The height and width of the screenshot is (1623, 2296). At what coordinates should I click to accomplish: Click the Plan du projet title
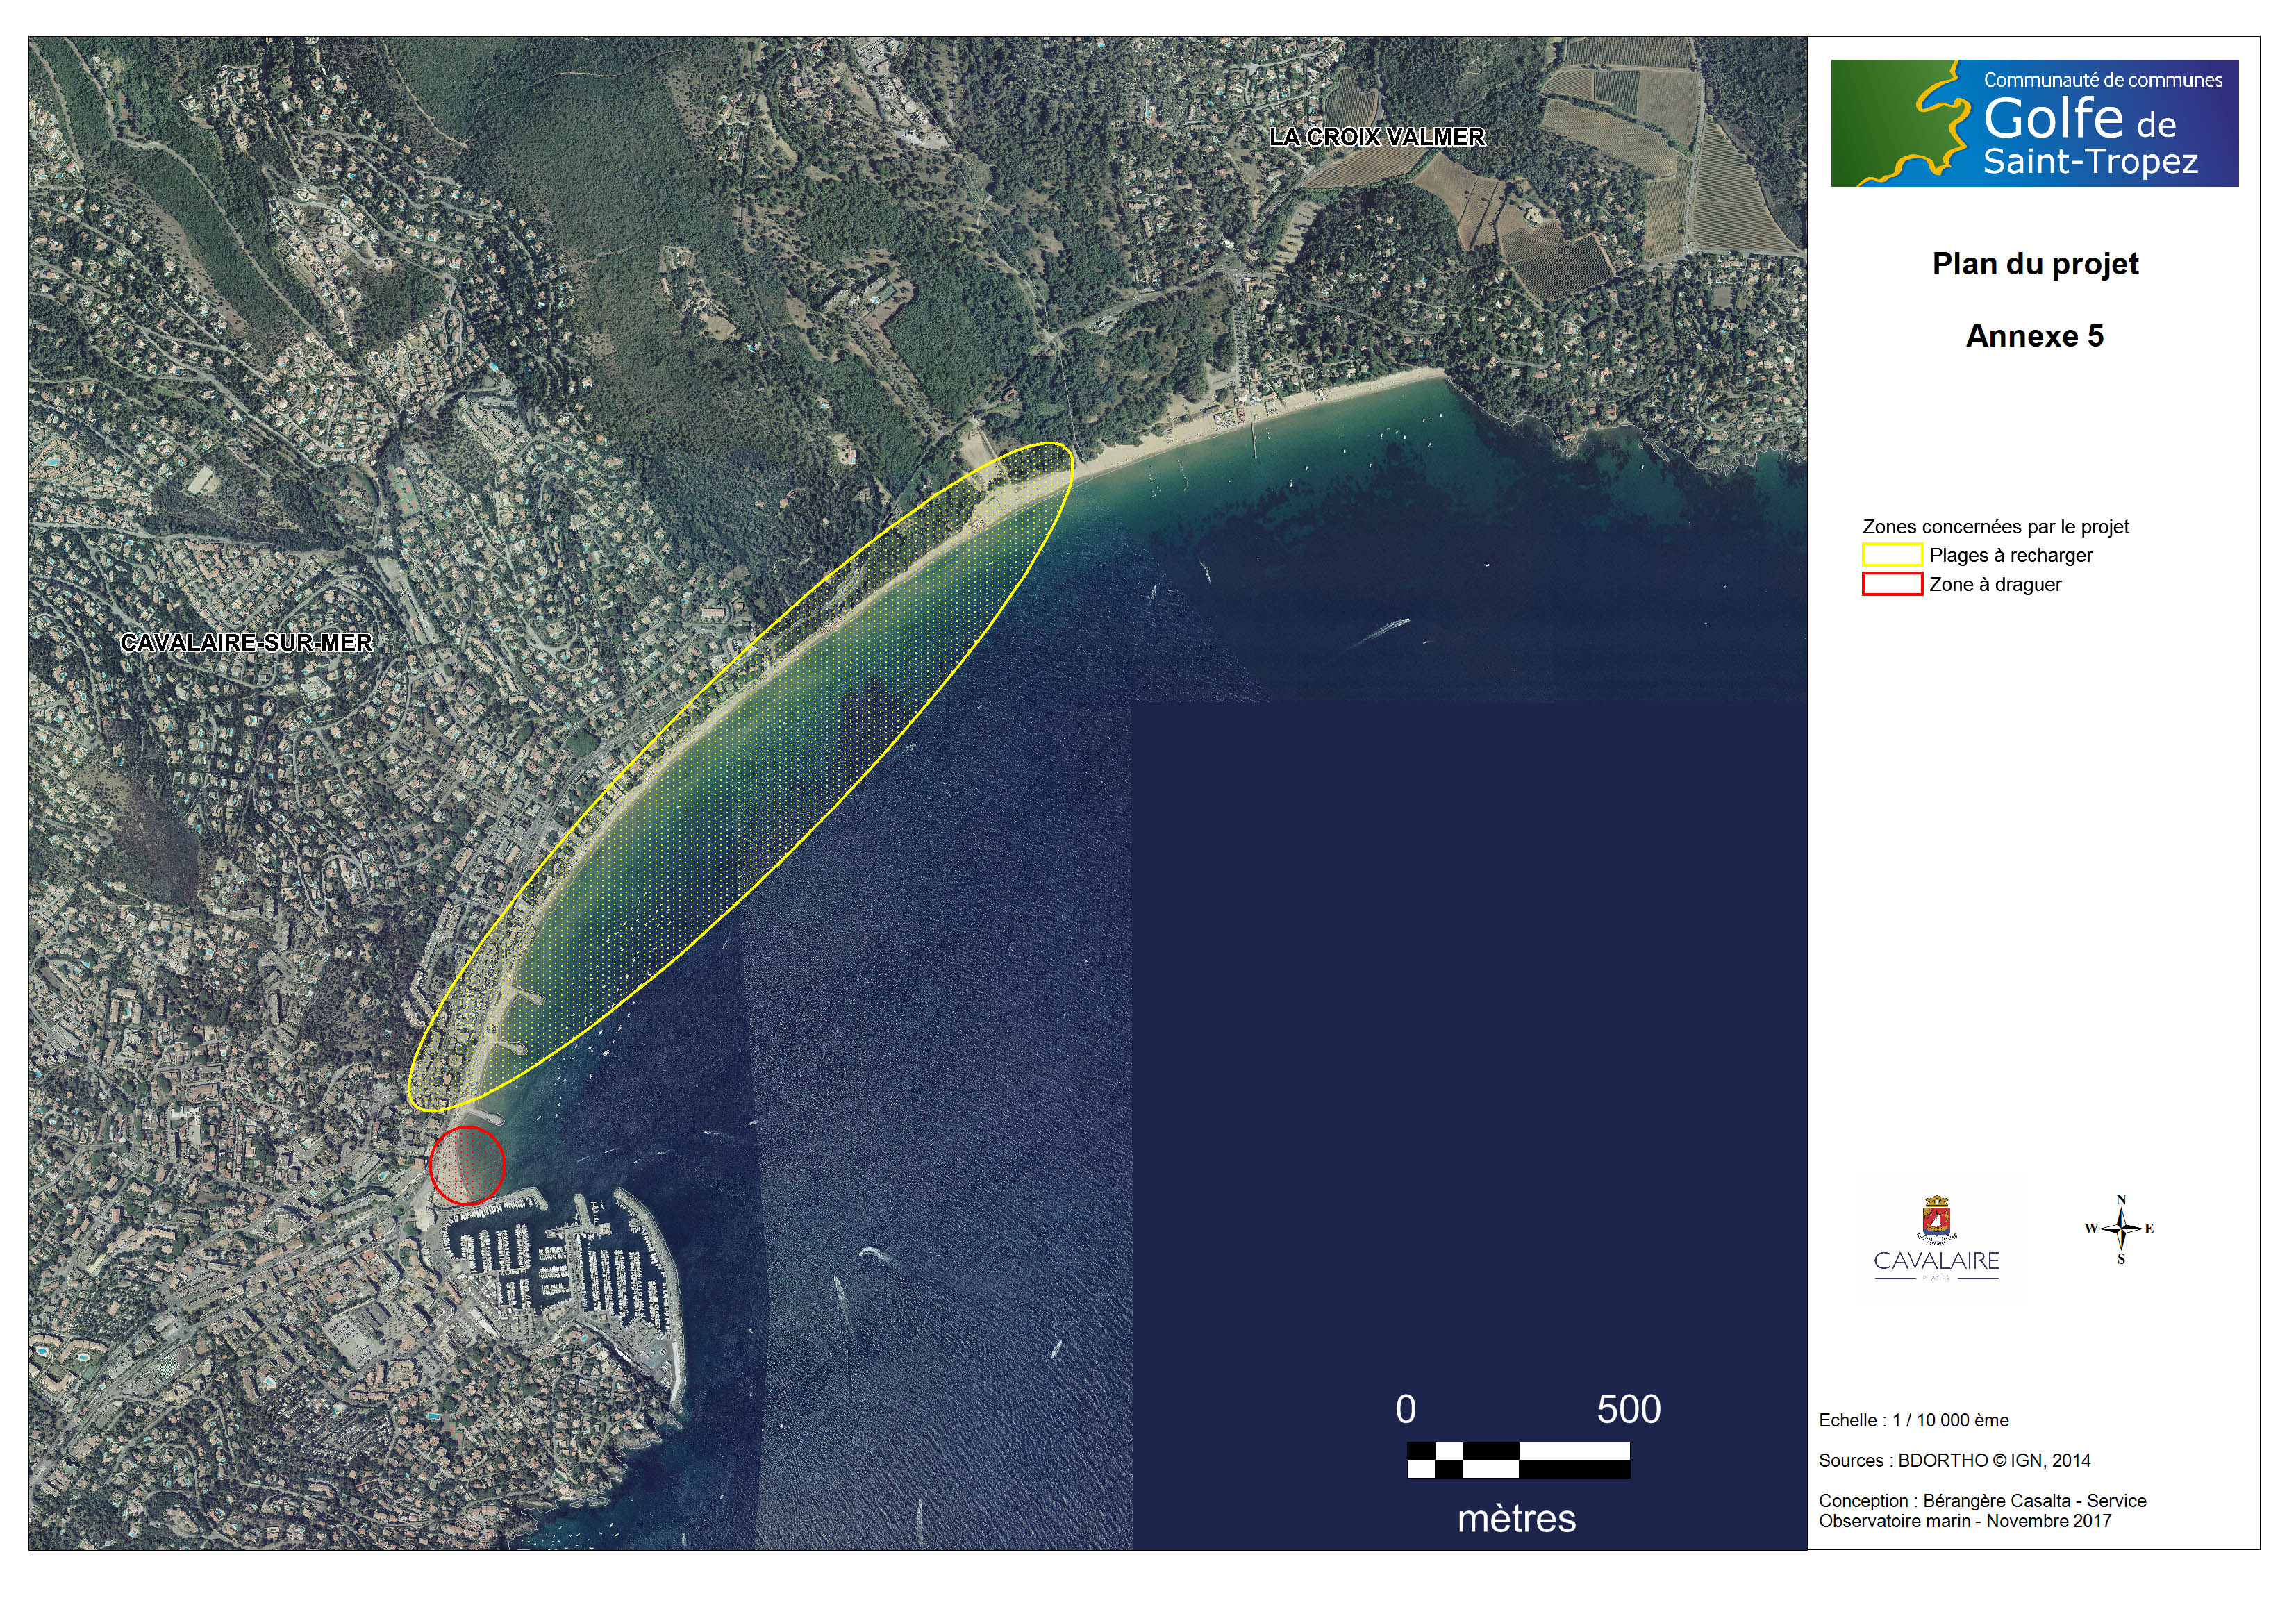pos(2035,264)
